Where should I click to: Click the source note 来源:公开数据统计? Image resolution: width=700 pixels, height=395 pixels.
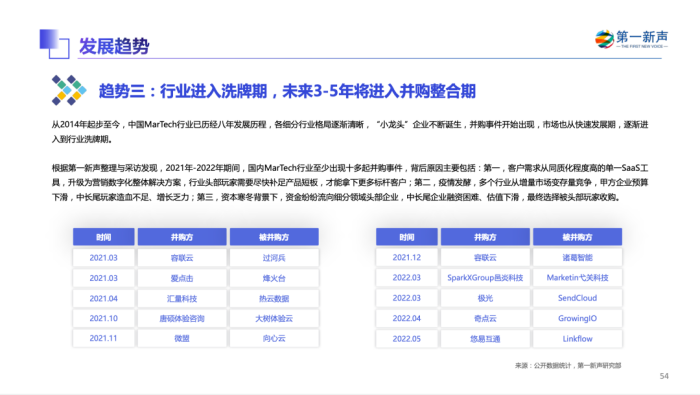coord(568,366)
